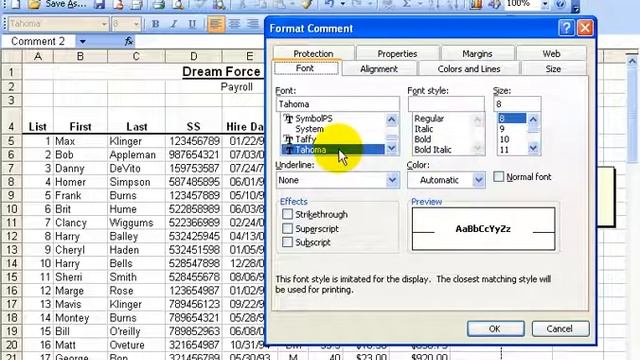This screenshot has height=360, width=640.
Task: Switch to the Web tab
Action: (x=551, y=53)
